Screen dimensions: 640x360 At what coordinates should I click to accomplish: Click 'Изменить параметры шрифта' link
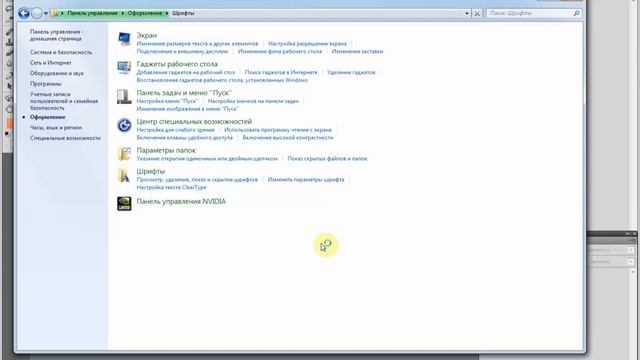[306, 180]
